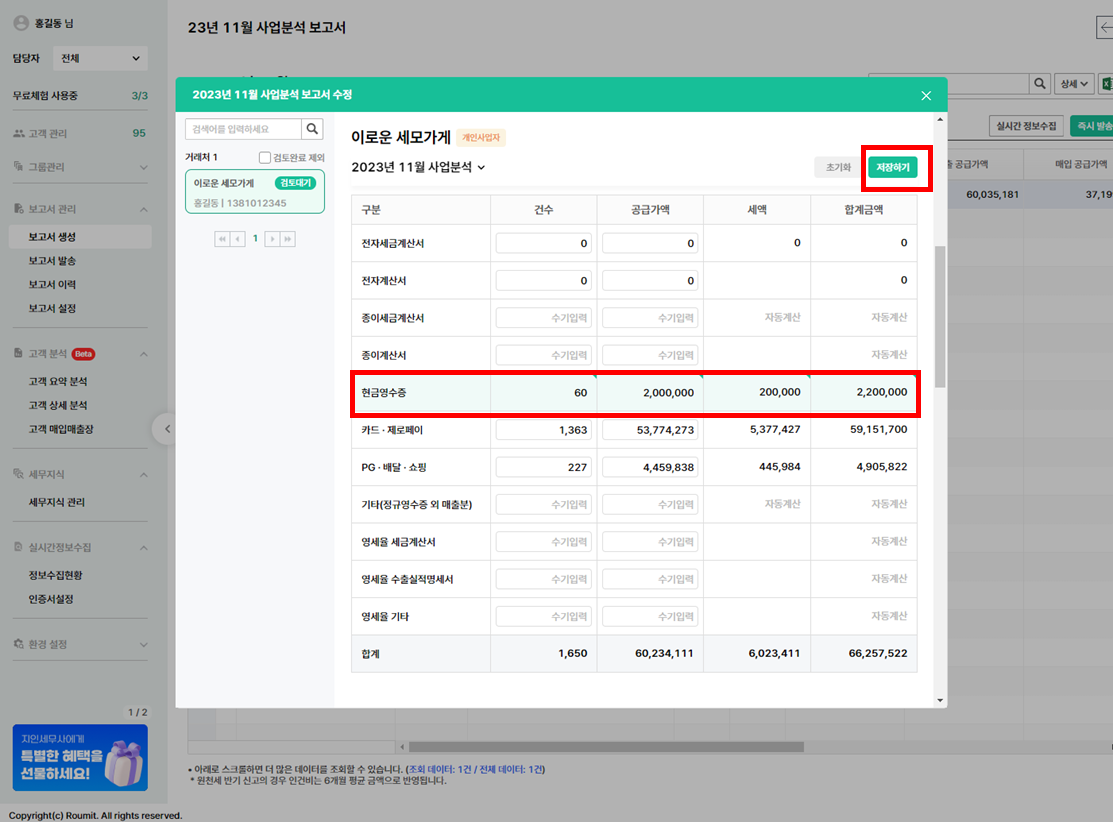Open 보고서 발송 in the sidebar
The width and height of the screenshot is (1113, 822).
pos(52,261)
